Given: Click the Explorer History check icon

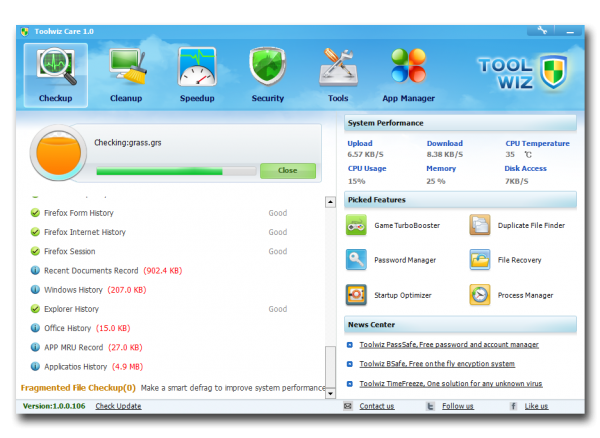Looking at the screenshot, I should pos(35,309).
